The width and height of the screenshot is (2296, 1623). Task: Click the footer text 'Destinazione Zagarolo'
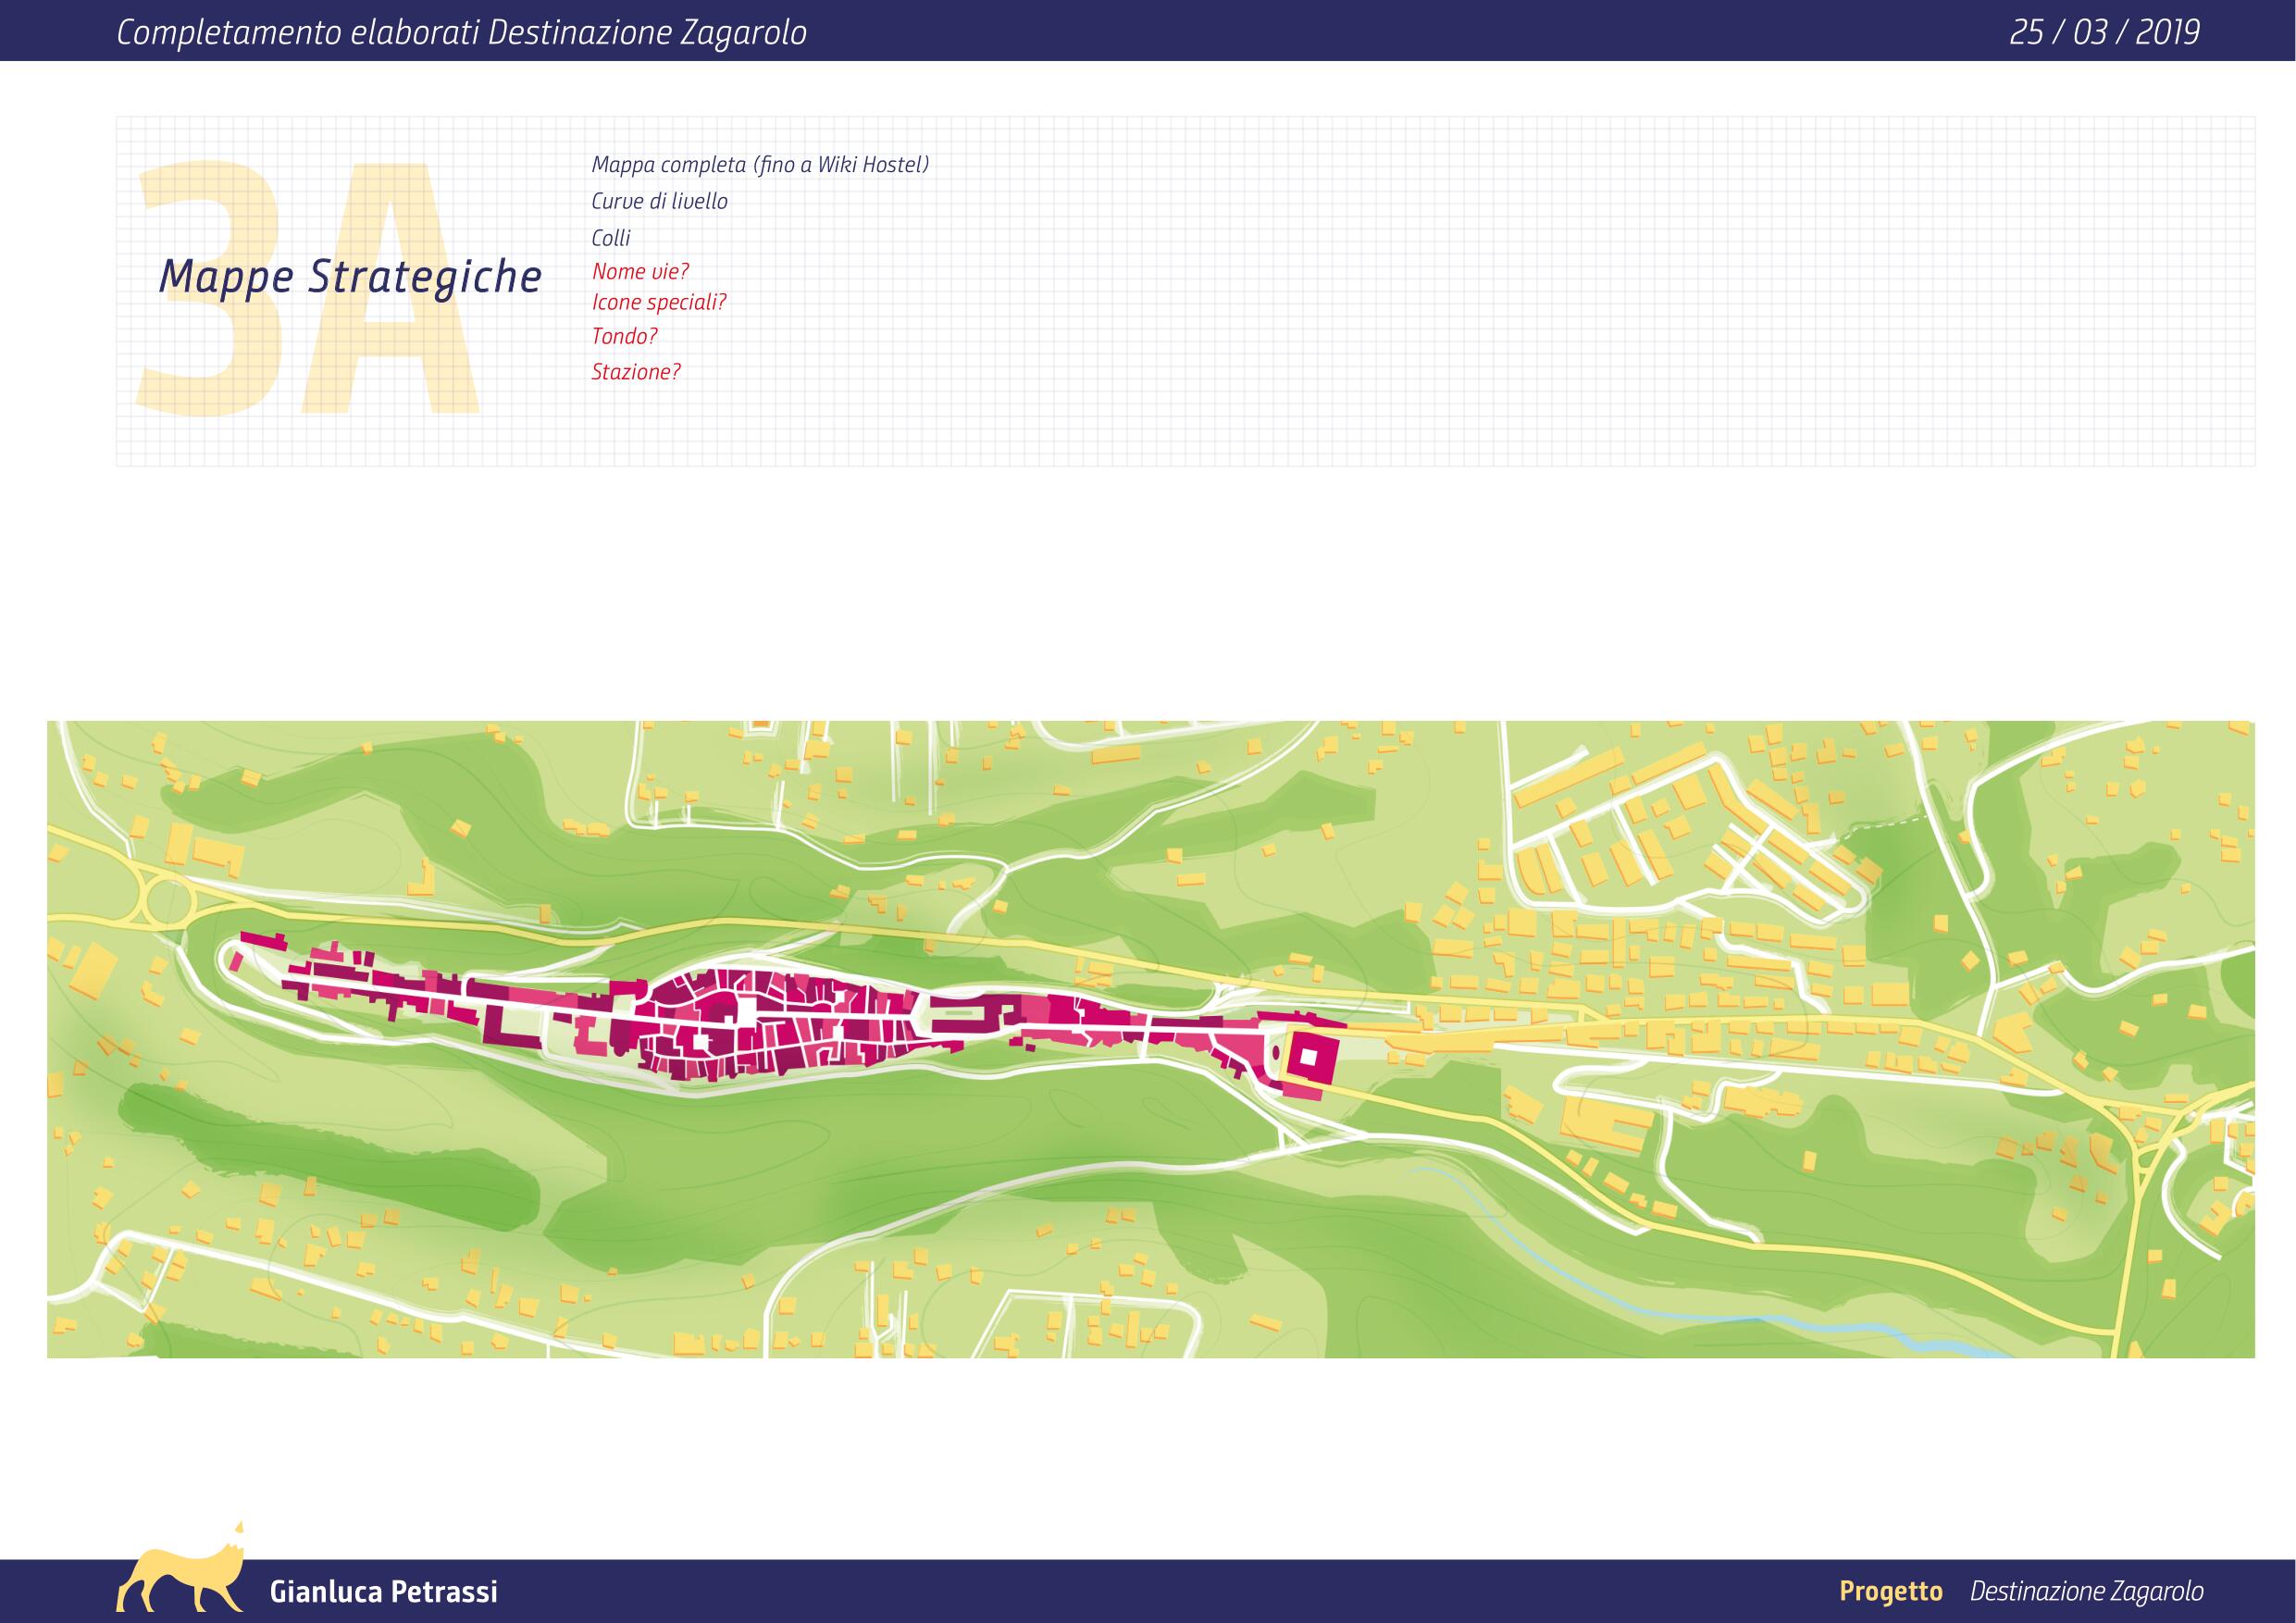point(2087,1591)
